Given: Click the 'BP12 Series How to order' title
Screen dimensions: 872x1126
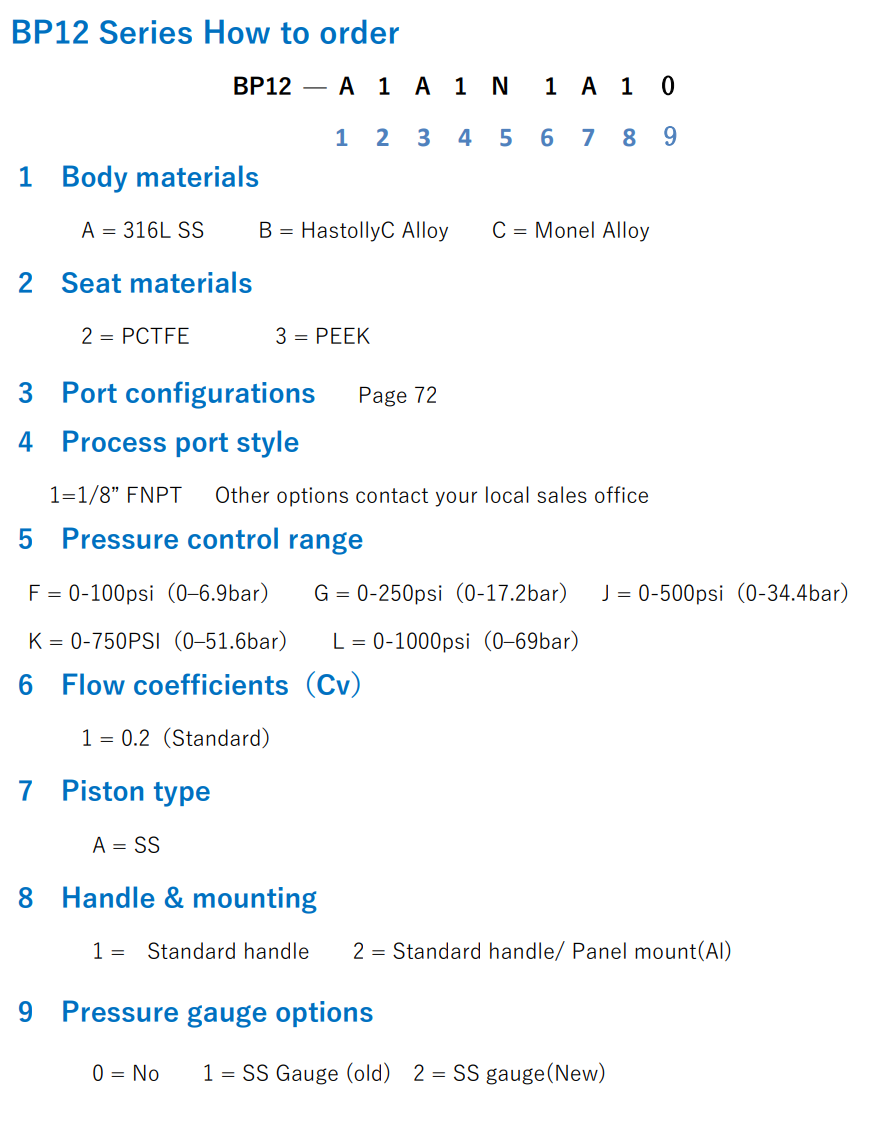Looking at the screenshot, I should [x=205, y=33].
